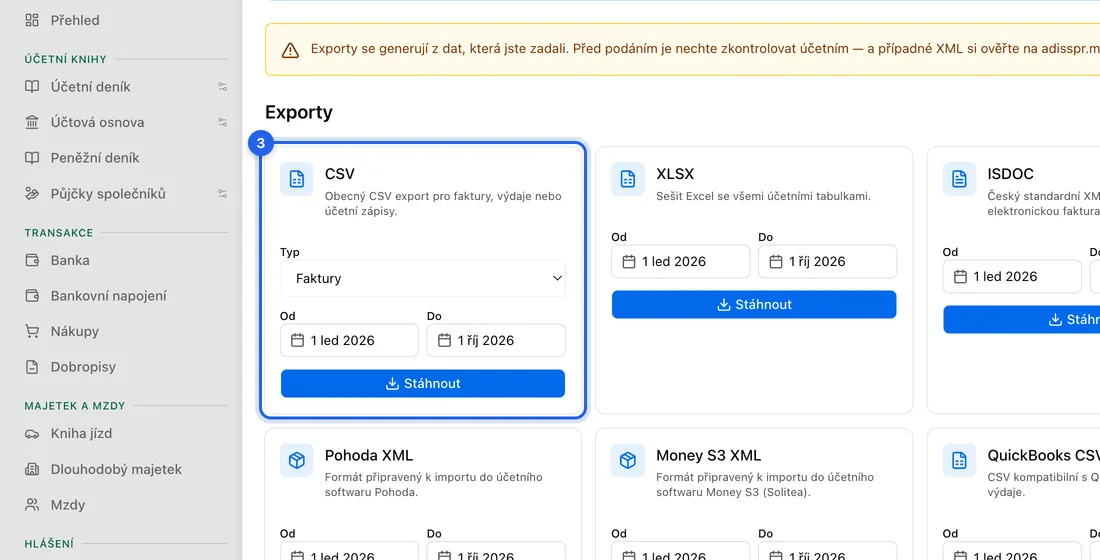Open Účetní deník page
The height and width of the screenshot is (560, 1100).
pos(90,87)
